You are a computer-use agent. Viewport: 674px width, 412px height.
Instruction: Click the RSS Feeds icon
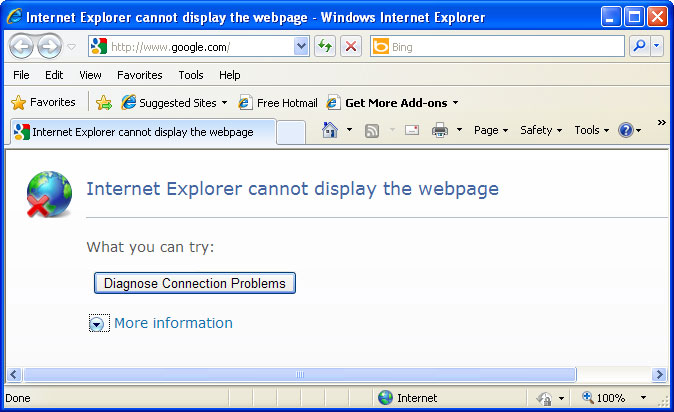[x=372, y=130]
